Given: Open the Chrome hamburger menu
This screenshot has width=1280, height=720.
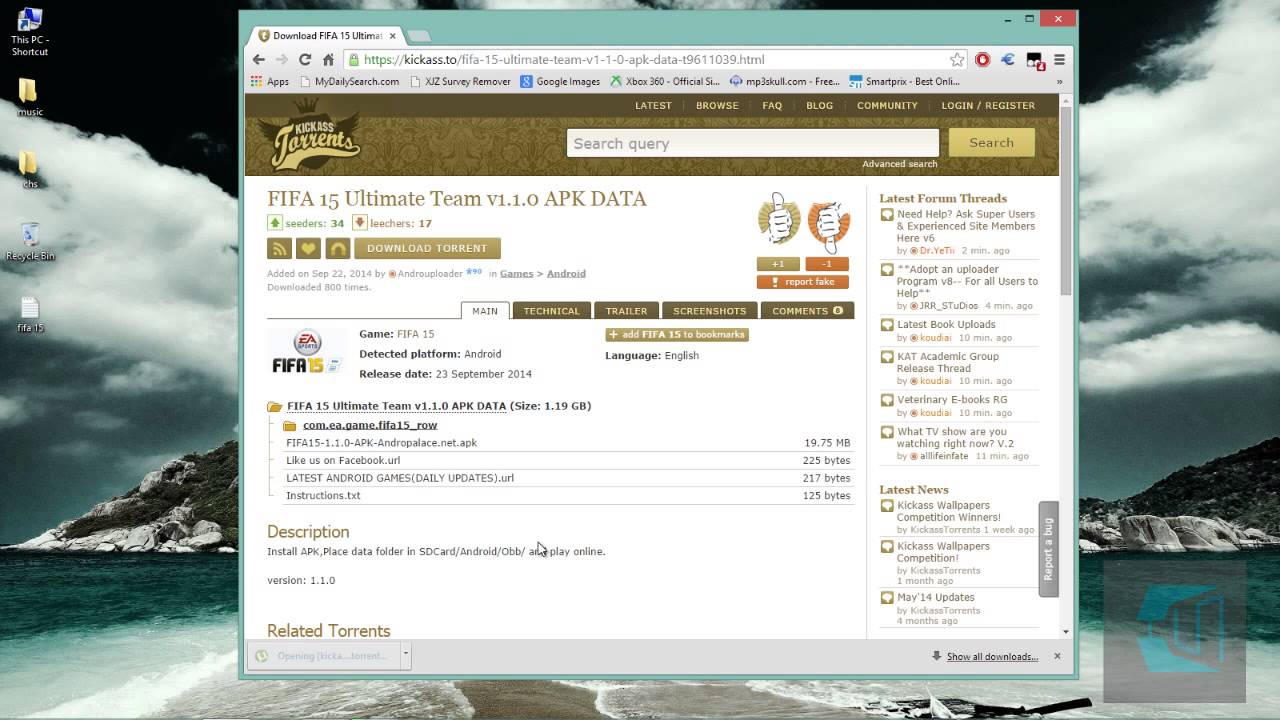Looking at the screenshot, I should (x=1059, y=59).
